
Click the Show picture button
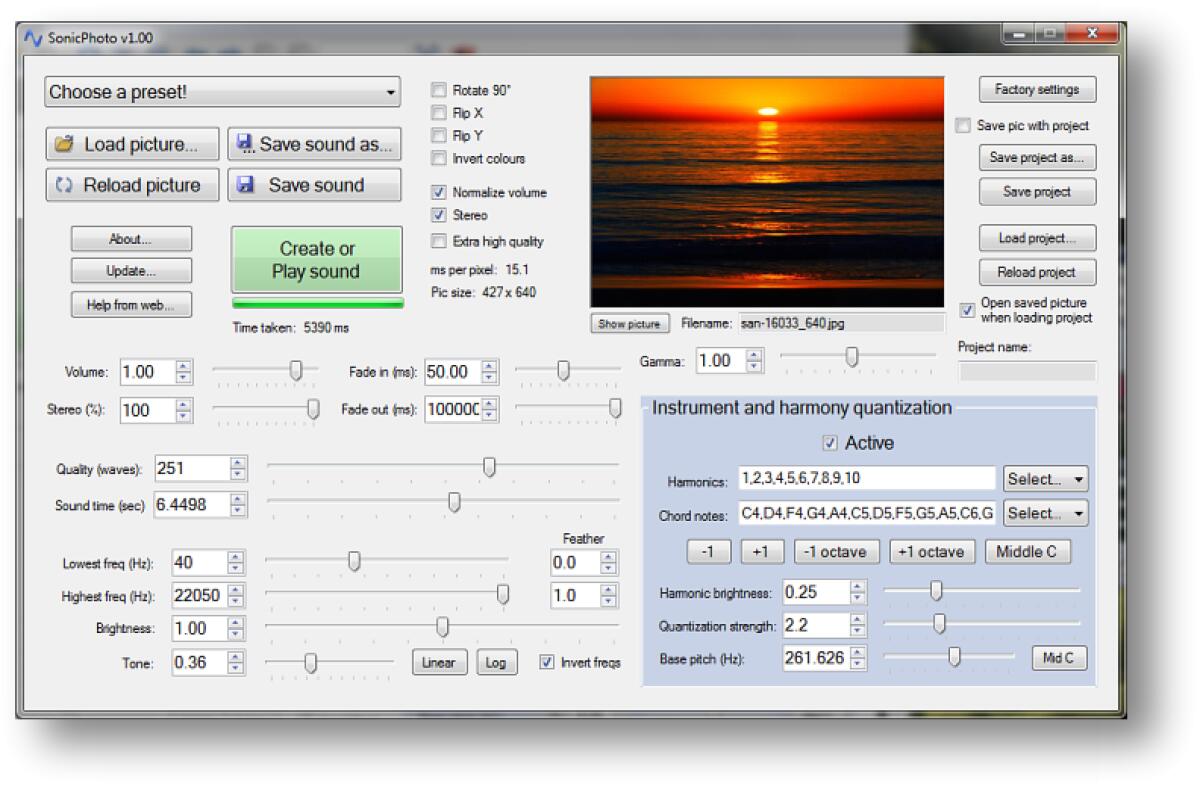tap(629, 323)
